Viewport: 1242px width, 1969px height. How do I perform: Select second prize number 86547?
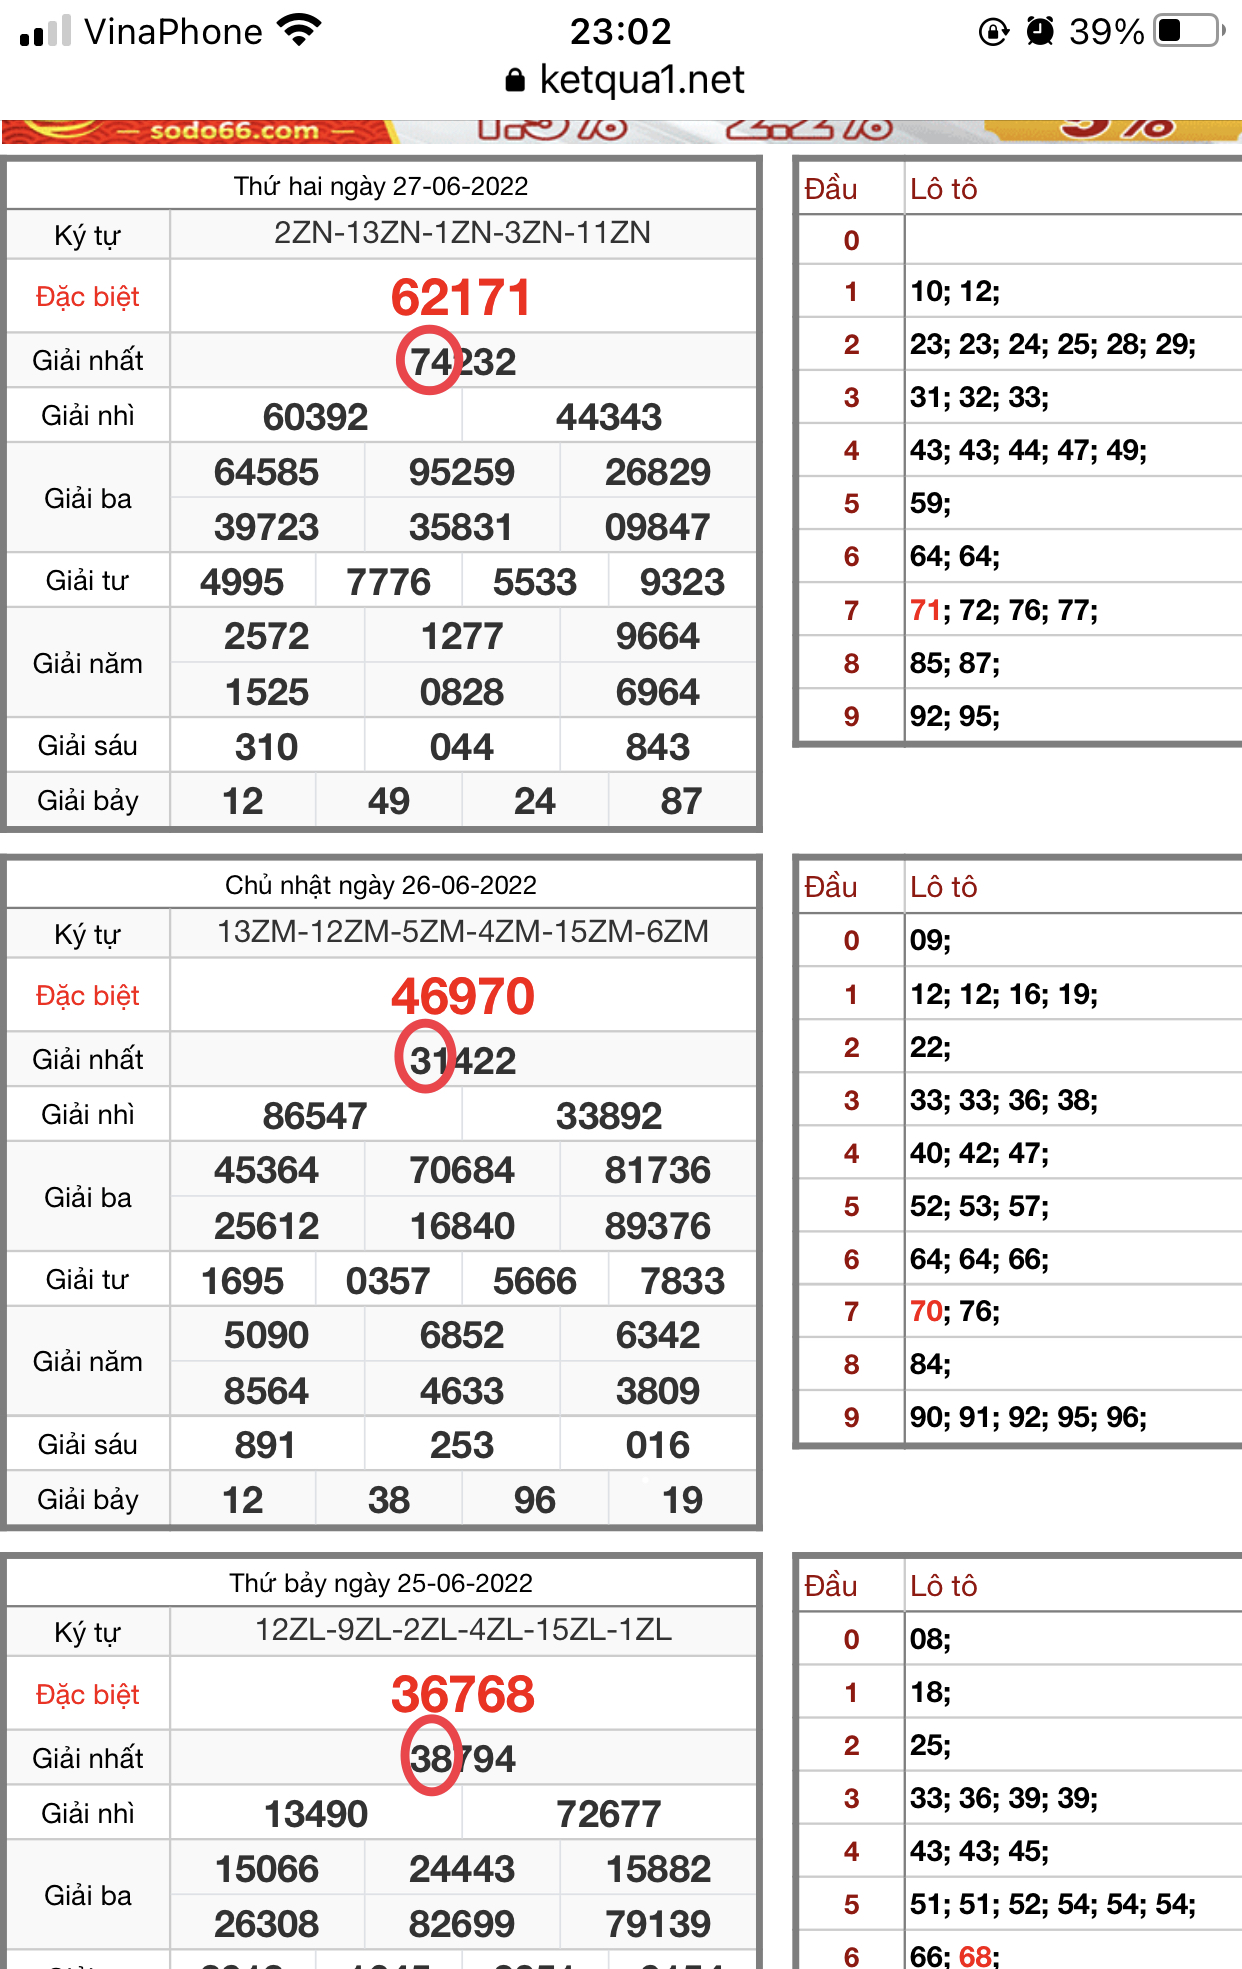[316, 1116]
